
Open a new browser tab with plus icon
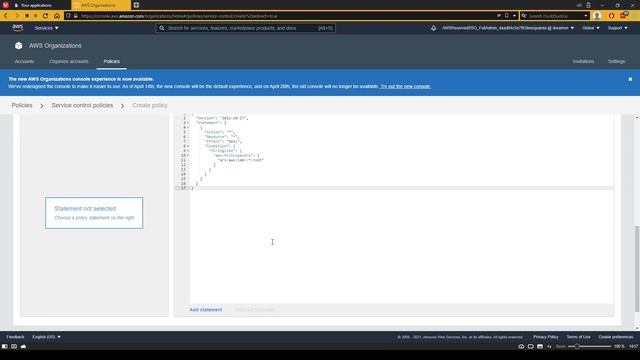[x=136, y=5]
